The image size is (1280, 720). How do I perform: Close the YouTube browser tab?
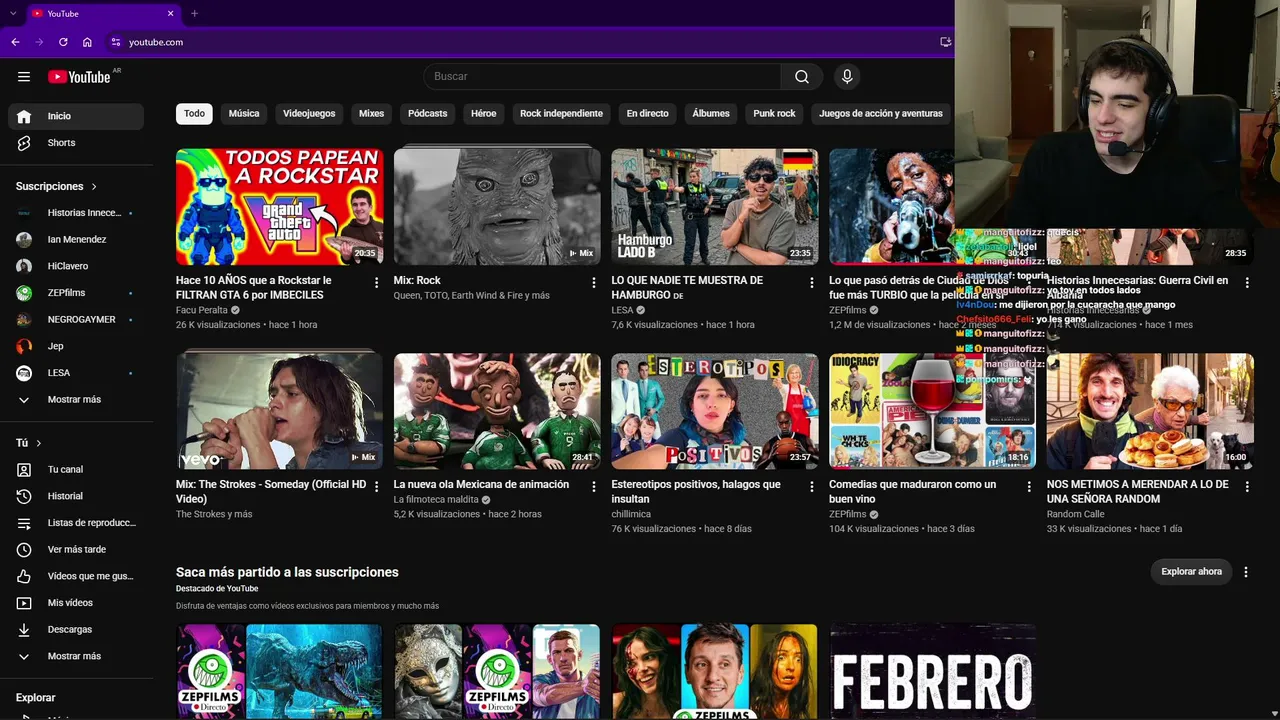point(171,14)
